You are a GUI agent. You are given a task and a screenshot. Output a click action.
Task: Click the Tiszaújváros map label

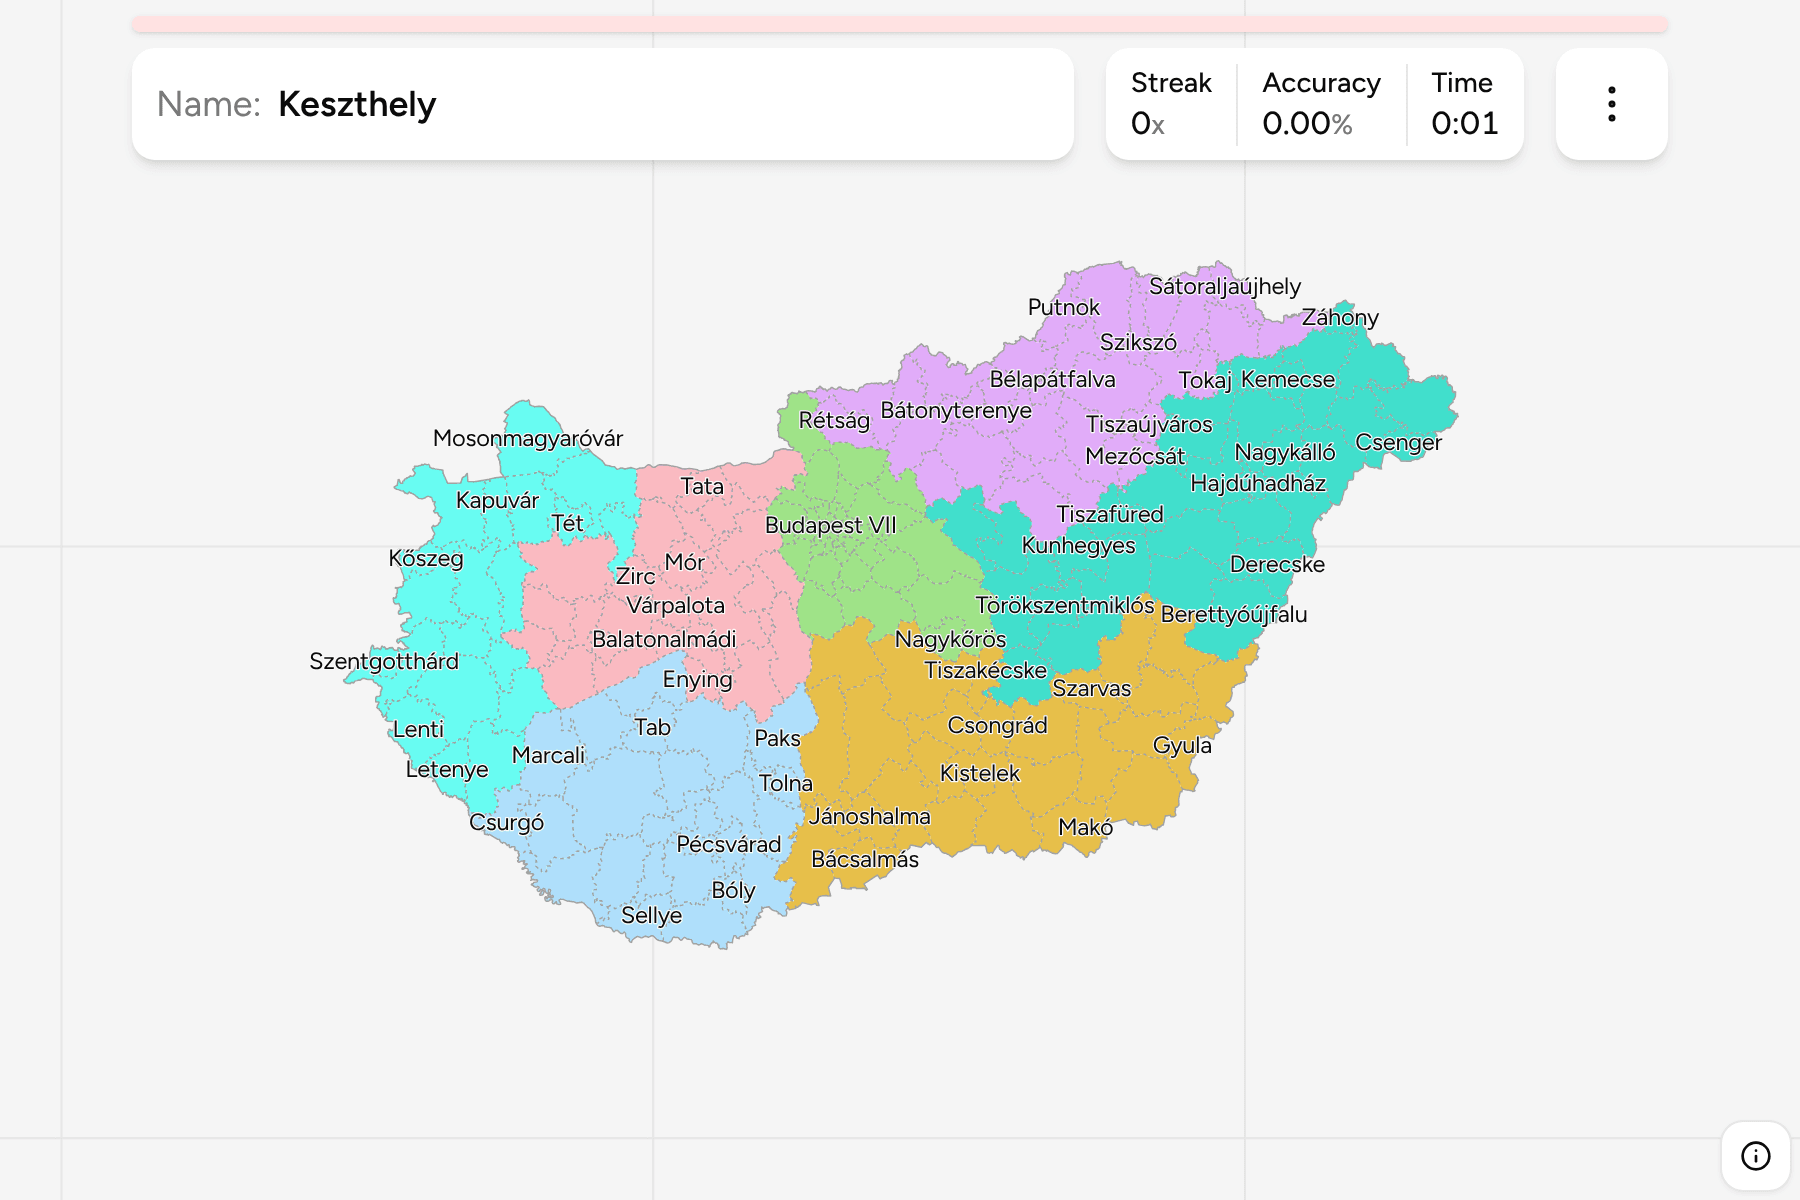click(x=1149, y=424)
